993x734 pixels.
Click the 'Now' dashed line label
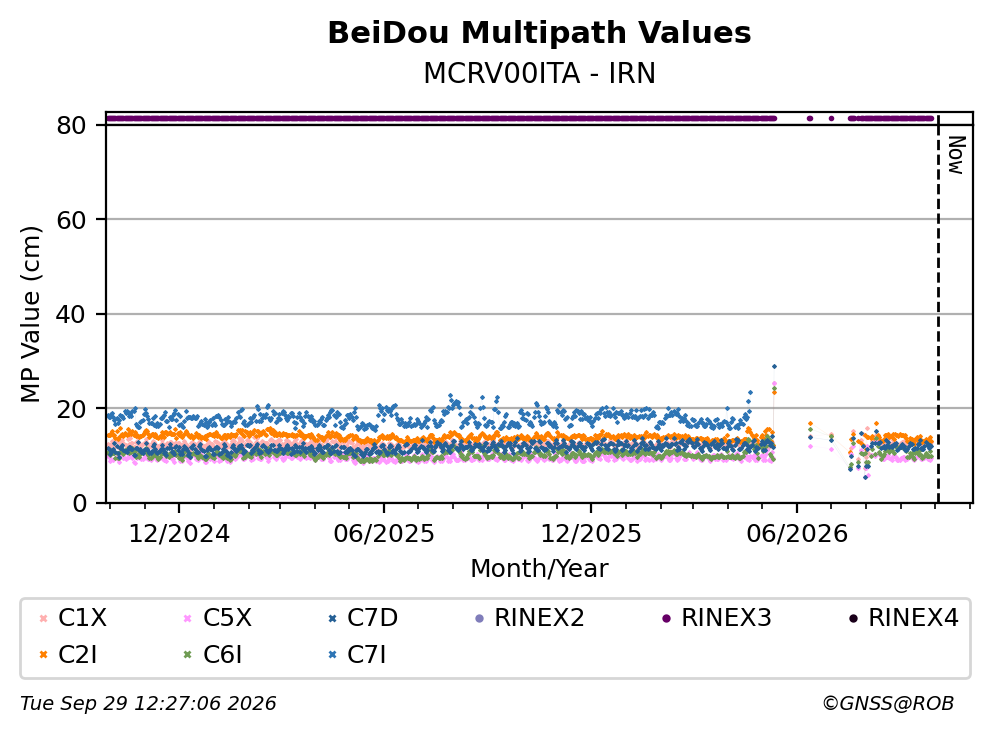(956, 155)
